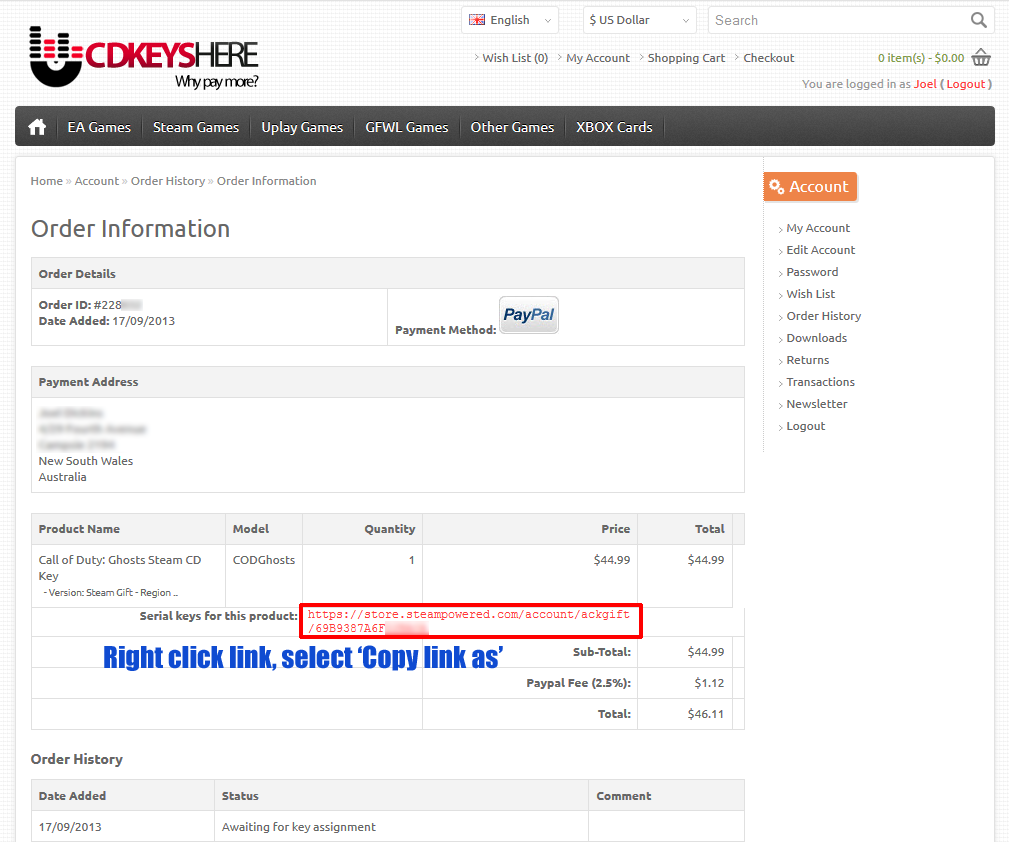
Task: Click the Australia address line
Action: click(62, 477)
